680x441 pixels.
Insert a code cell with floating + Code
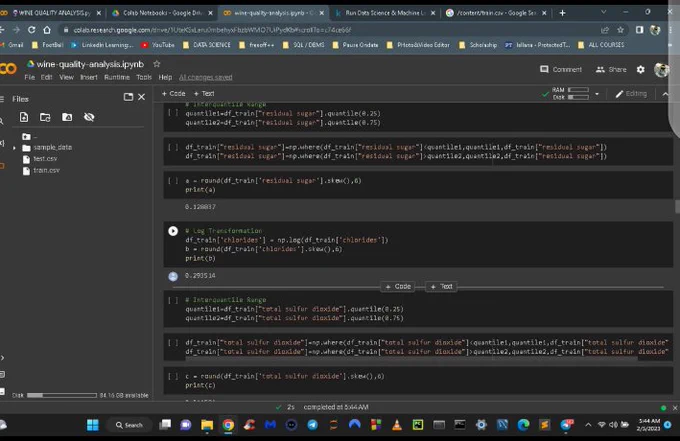(x=398, y=287)
